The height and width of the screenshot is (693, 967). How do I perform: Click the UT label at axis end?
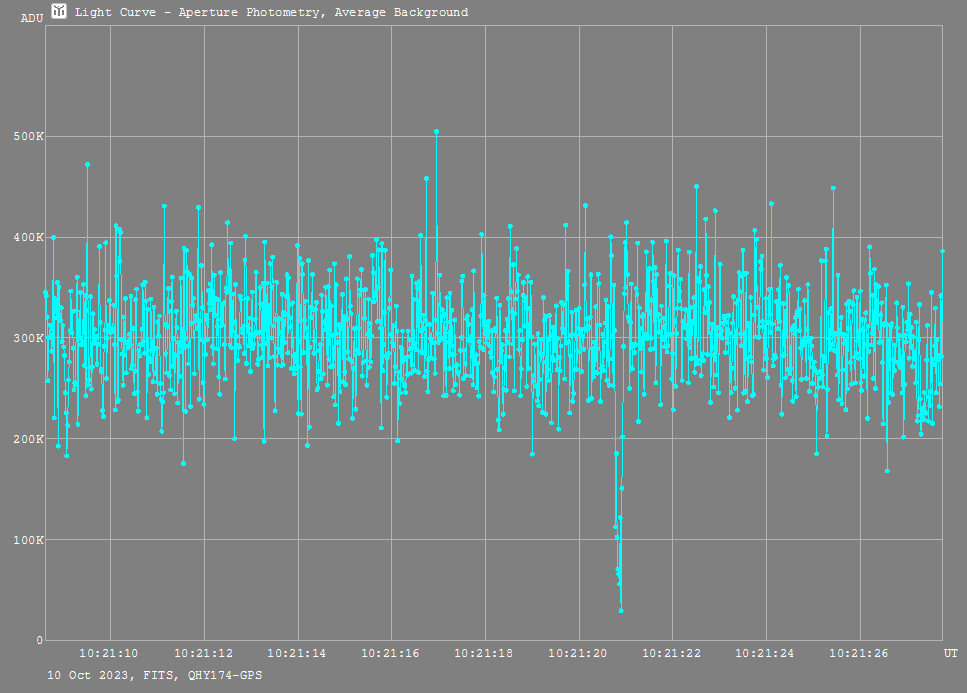click(950, 654)
